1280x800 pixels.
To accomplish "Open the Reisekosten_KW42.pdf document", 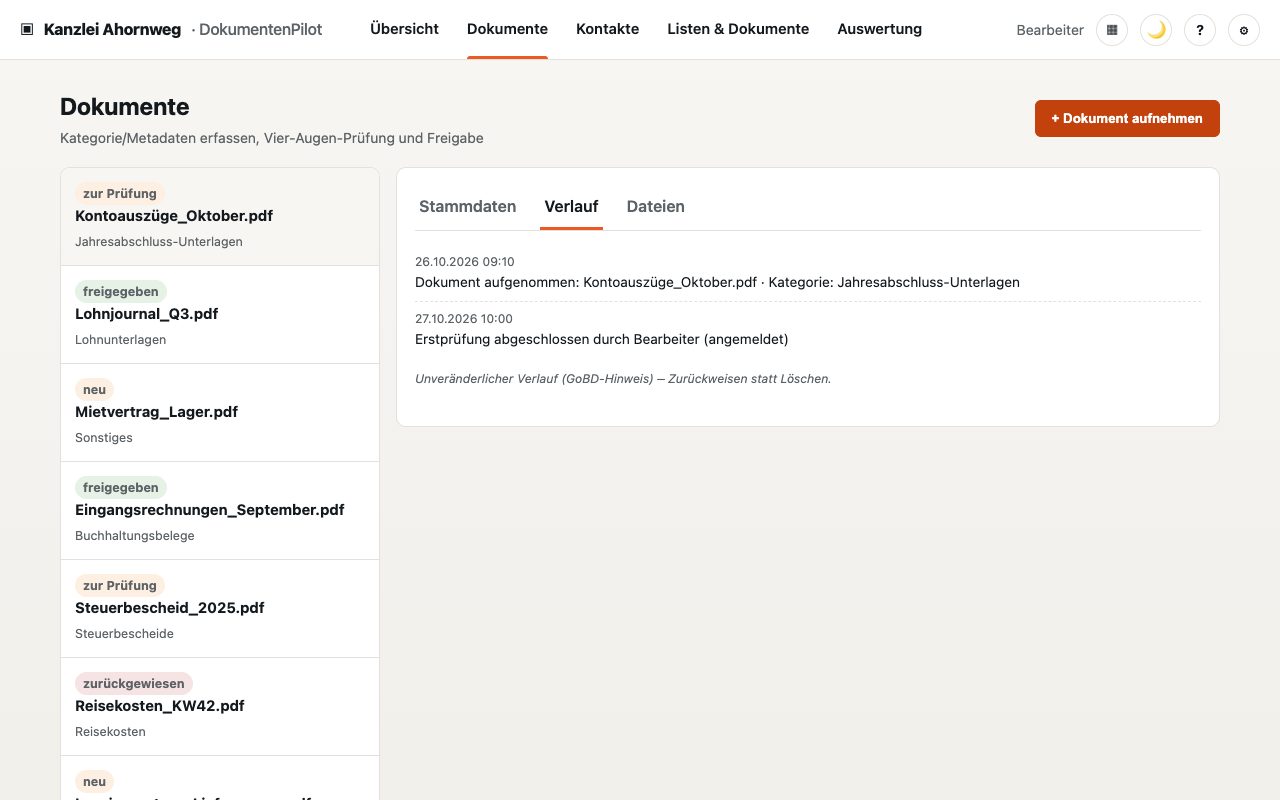I will [220, 707].
